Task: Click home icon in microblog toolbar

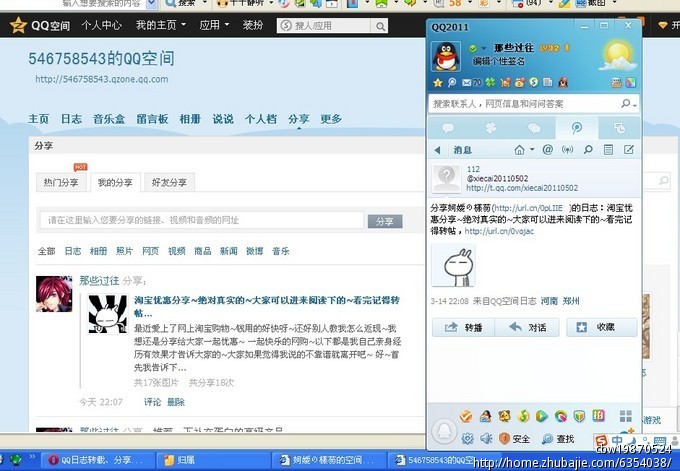Action: tap(519, 150)
